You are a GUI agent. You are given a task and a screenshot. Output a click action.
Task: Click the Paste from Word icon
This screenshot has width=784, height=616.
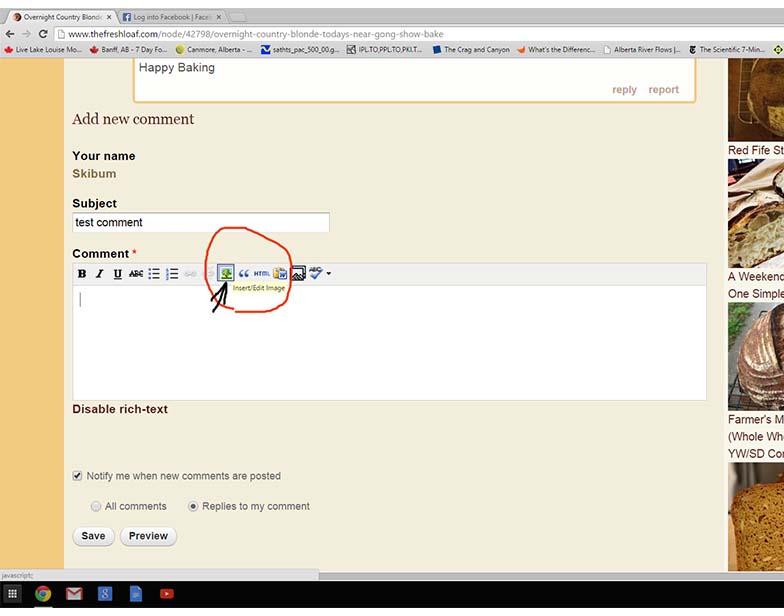pos(280,274)
